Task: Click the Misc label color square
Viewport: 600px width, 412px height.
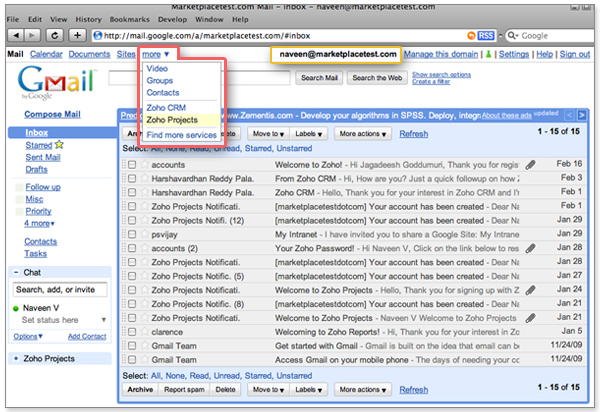Action: [19, 199]
